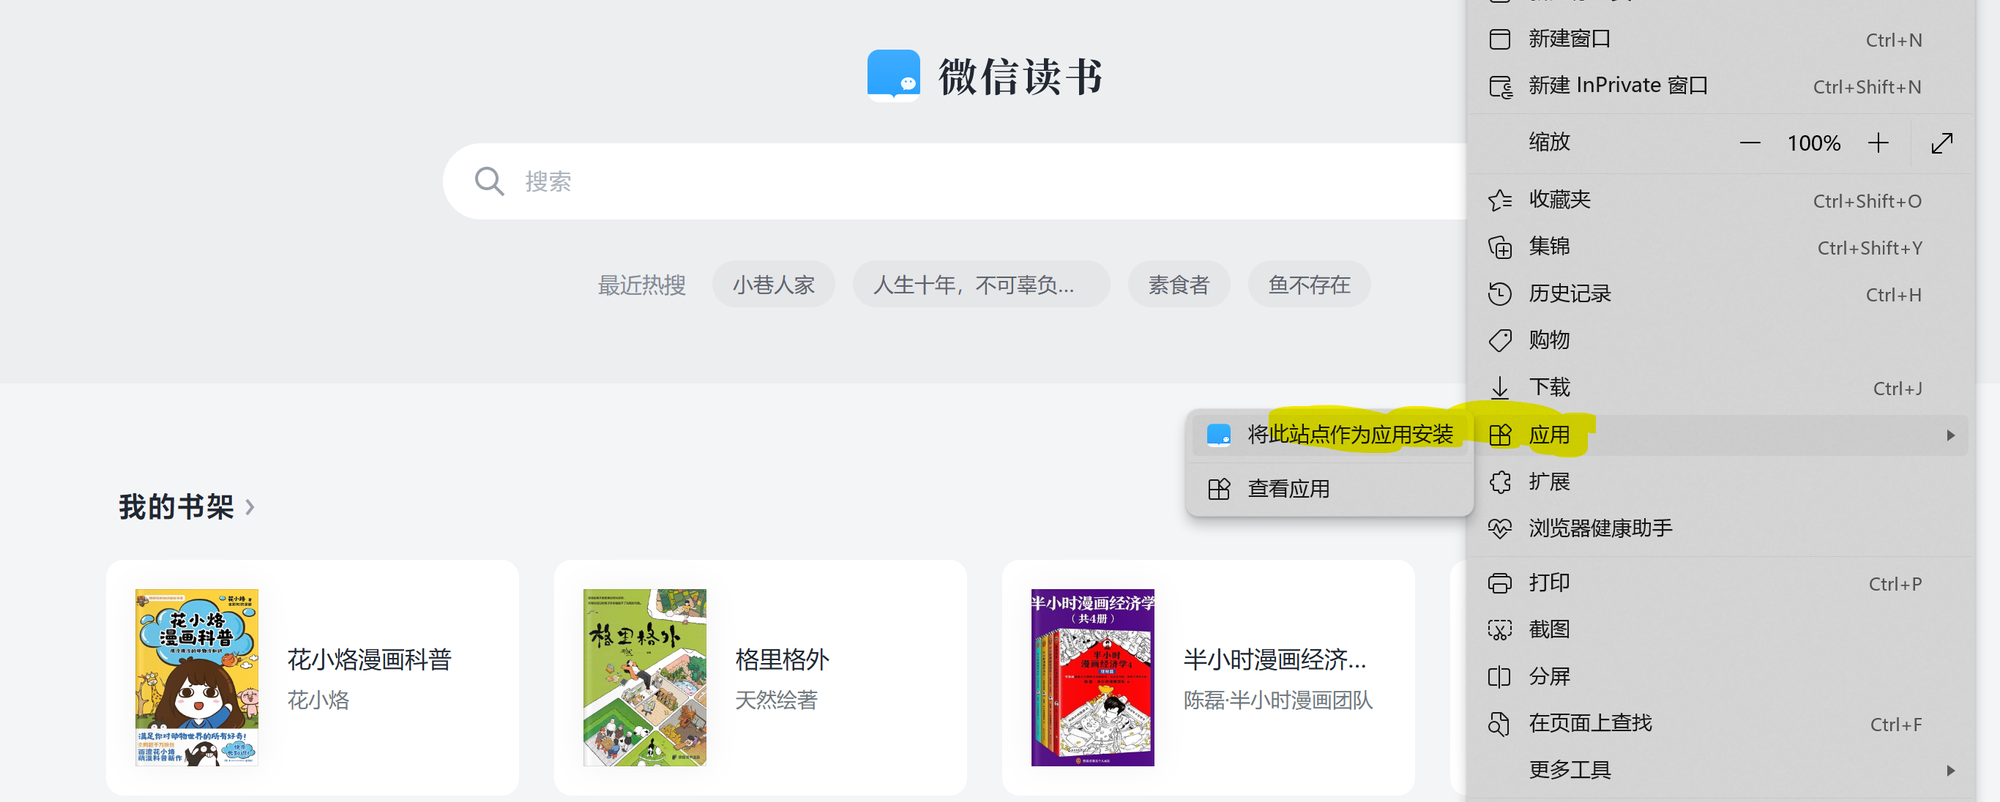Click the WeRead logo icon at top
The height and width of the screenshot is (802, 2000).
893,76
